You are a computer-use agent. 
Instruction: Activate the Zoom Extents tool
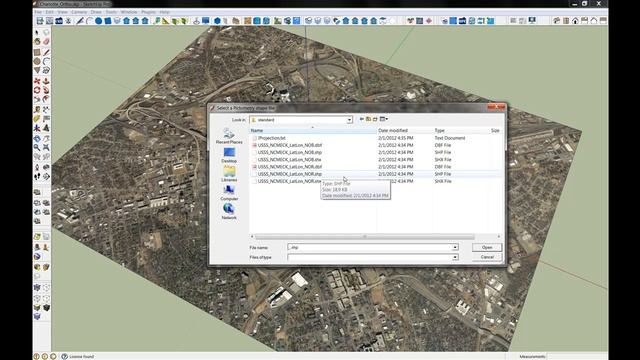[46, 147]
